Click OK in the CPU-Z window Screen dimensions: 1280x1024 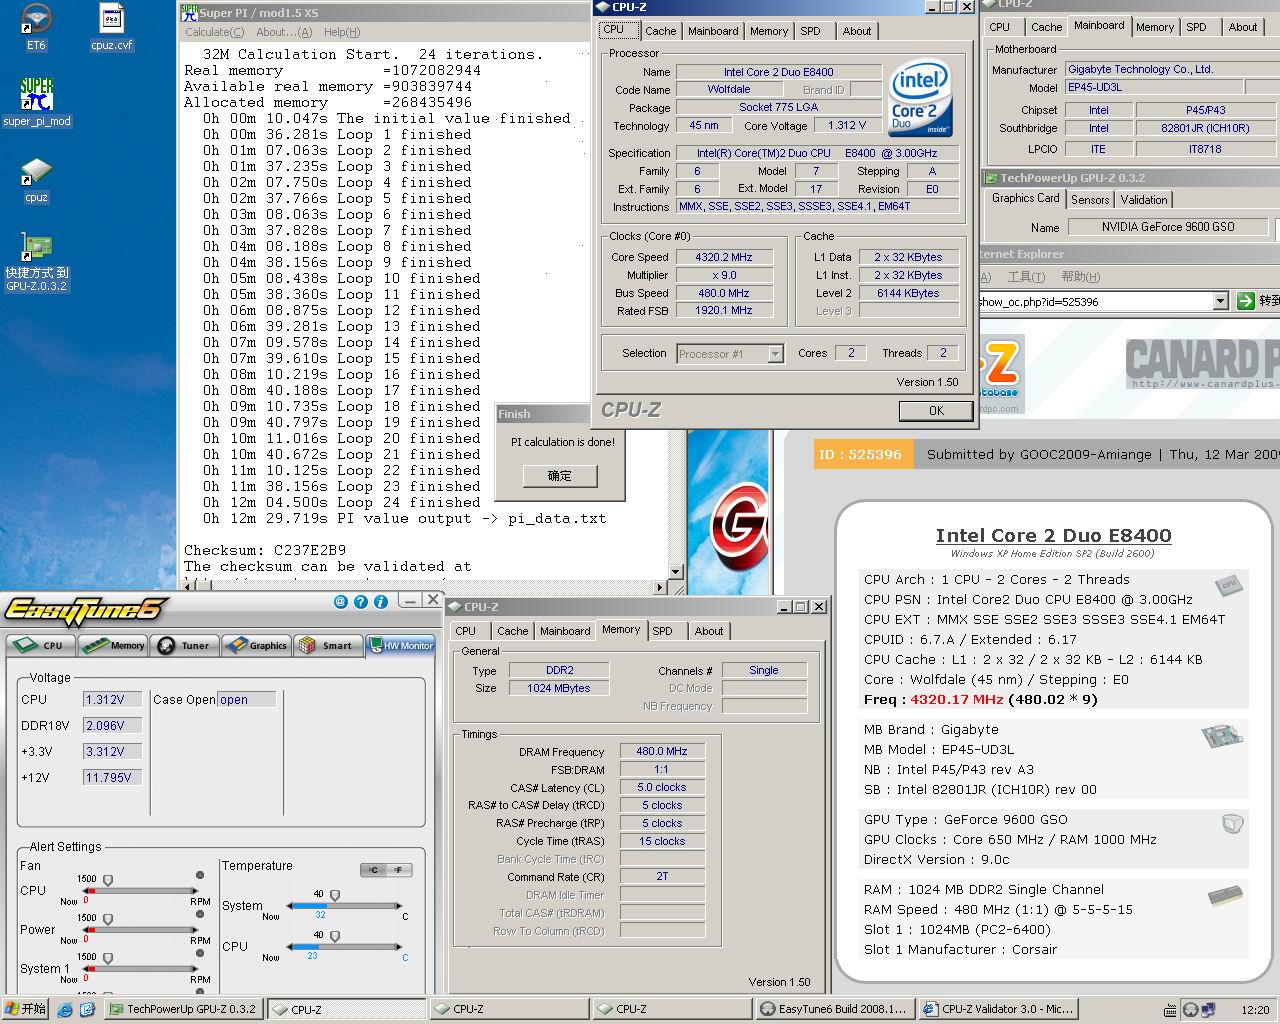(x=936, y=411)
